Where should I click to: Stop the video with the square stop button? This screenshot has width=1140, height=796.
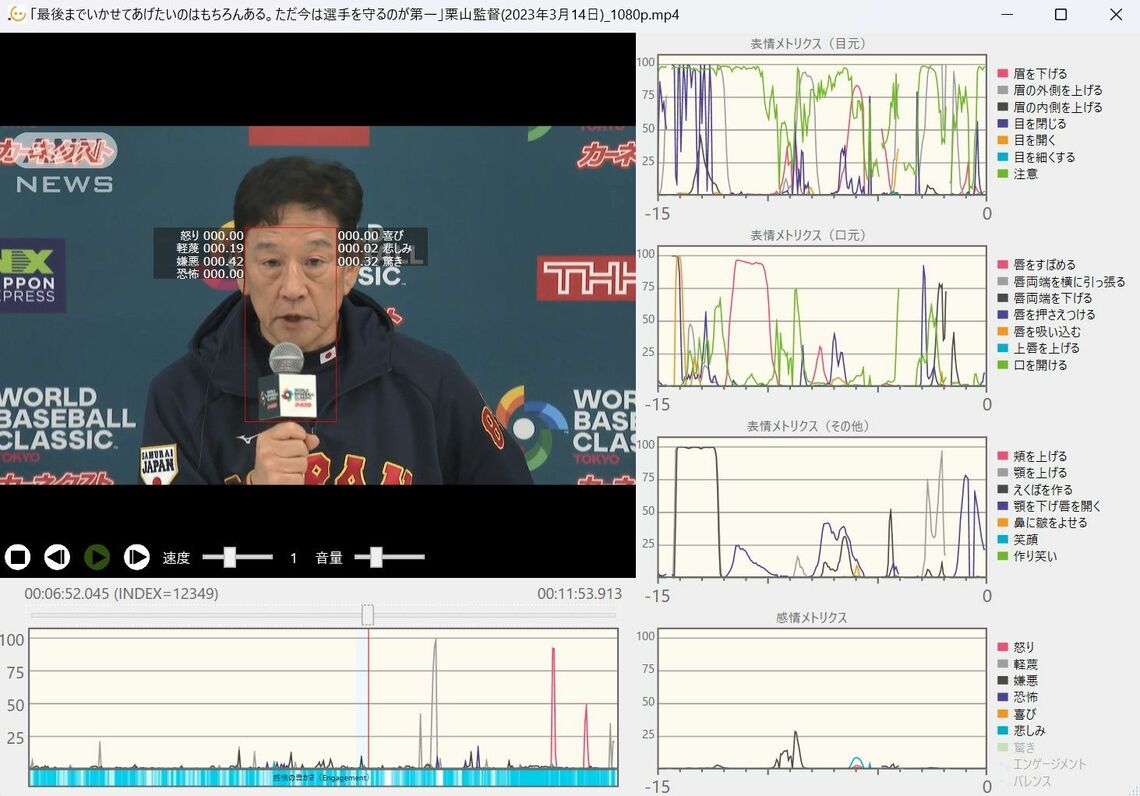[x=17, y=558]
